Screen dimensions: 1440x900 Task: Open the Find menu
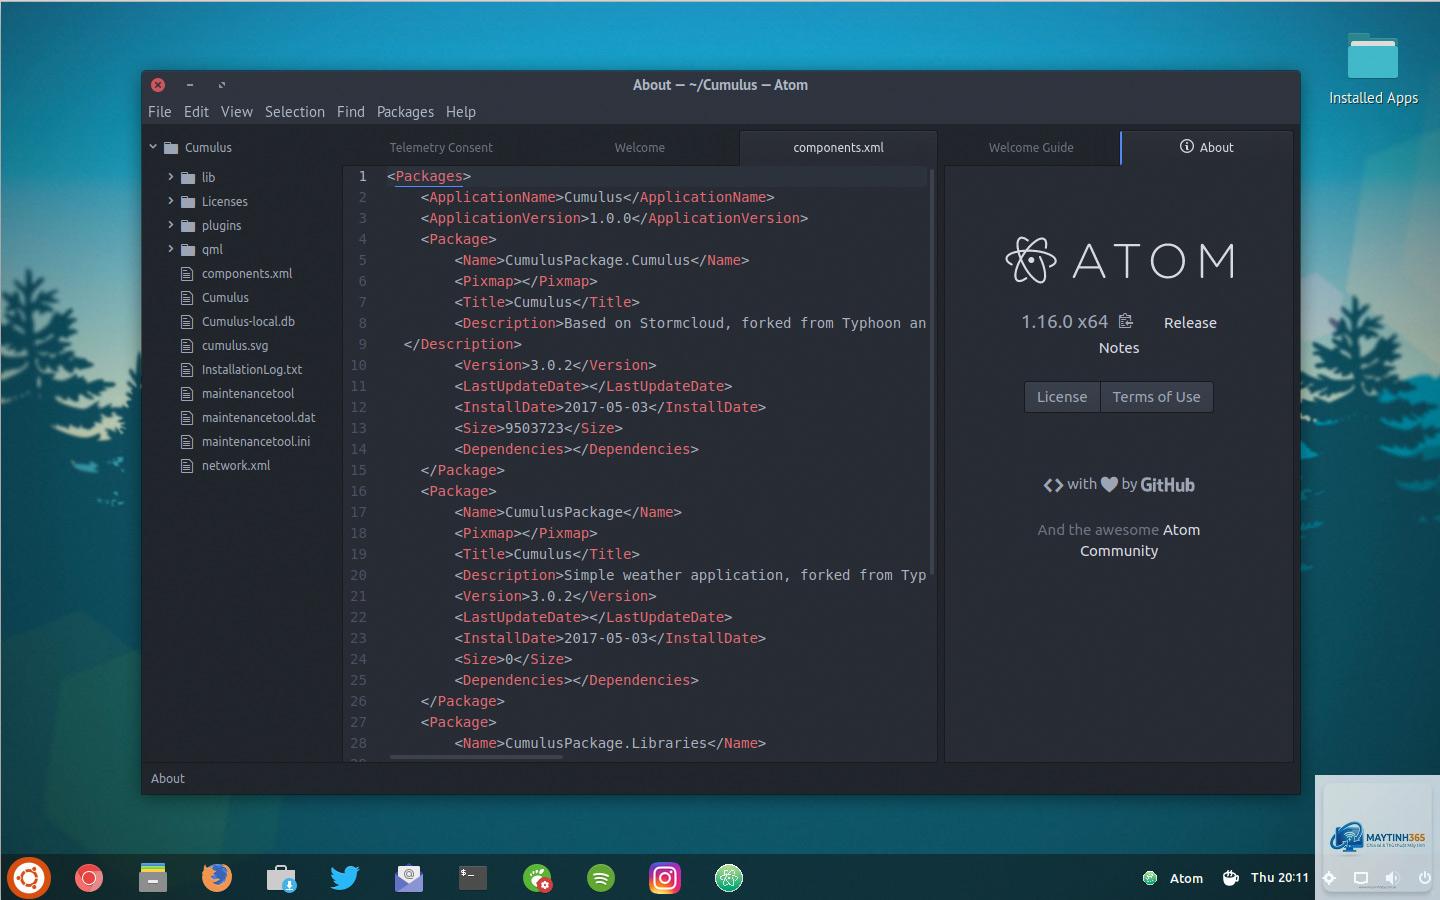point(351,112)
